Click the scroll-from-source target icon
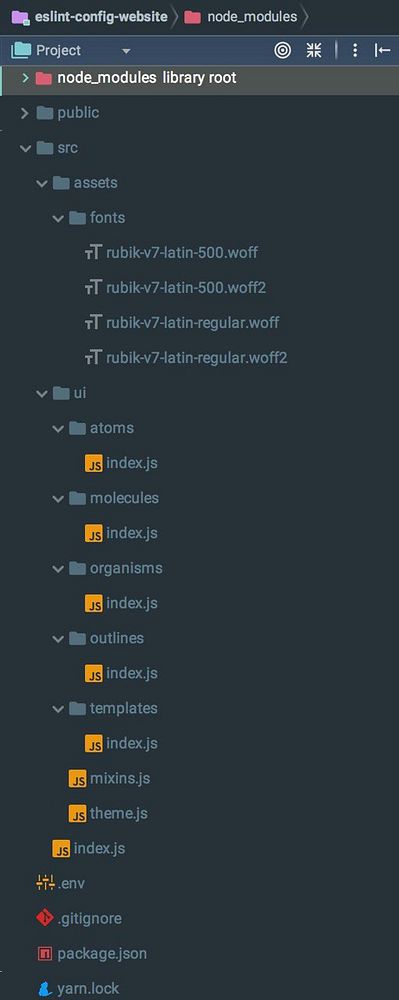The height and width of the screenshot is (1000, 399). (282, 50)
